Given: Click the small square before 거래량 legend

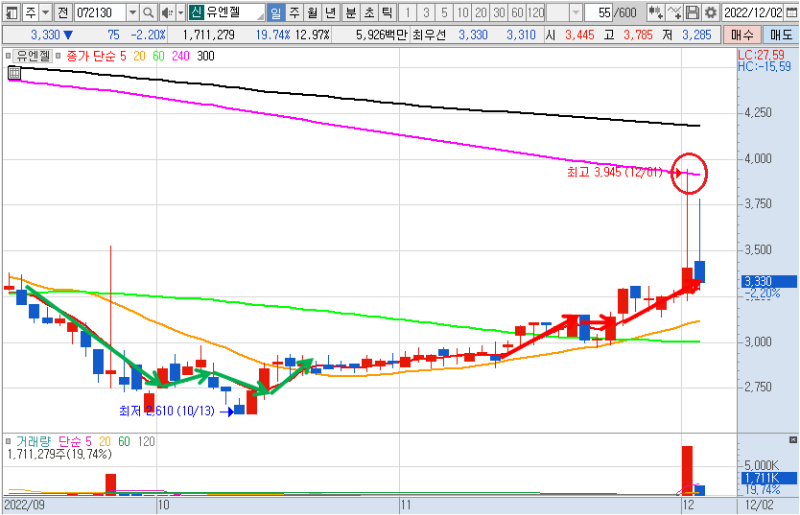Looking at the screenshot, I should [8, 441].
